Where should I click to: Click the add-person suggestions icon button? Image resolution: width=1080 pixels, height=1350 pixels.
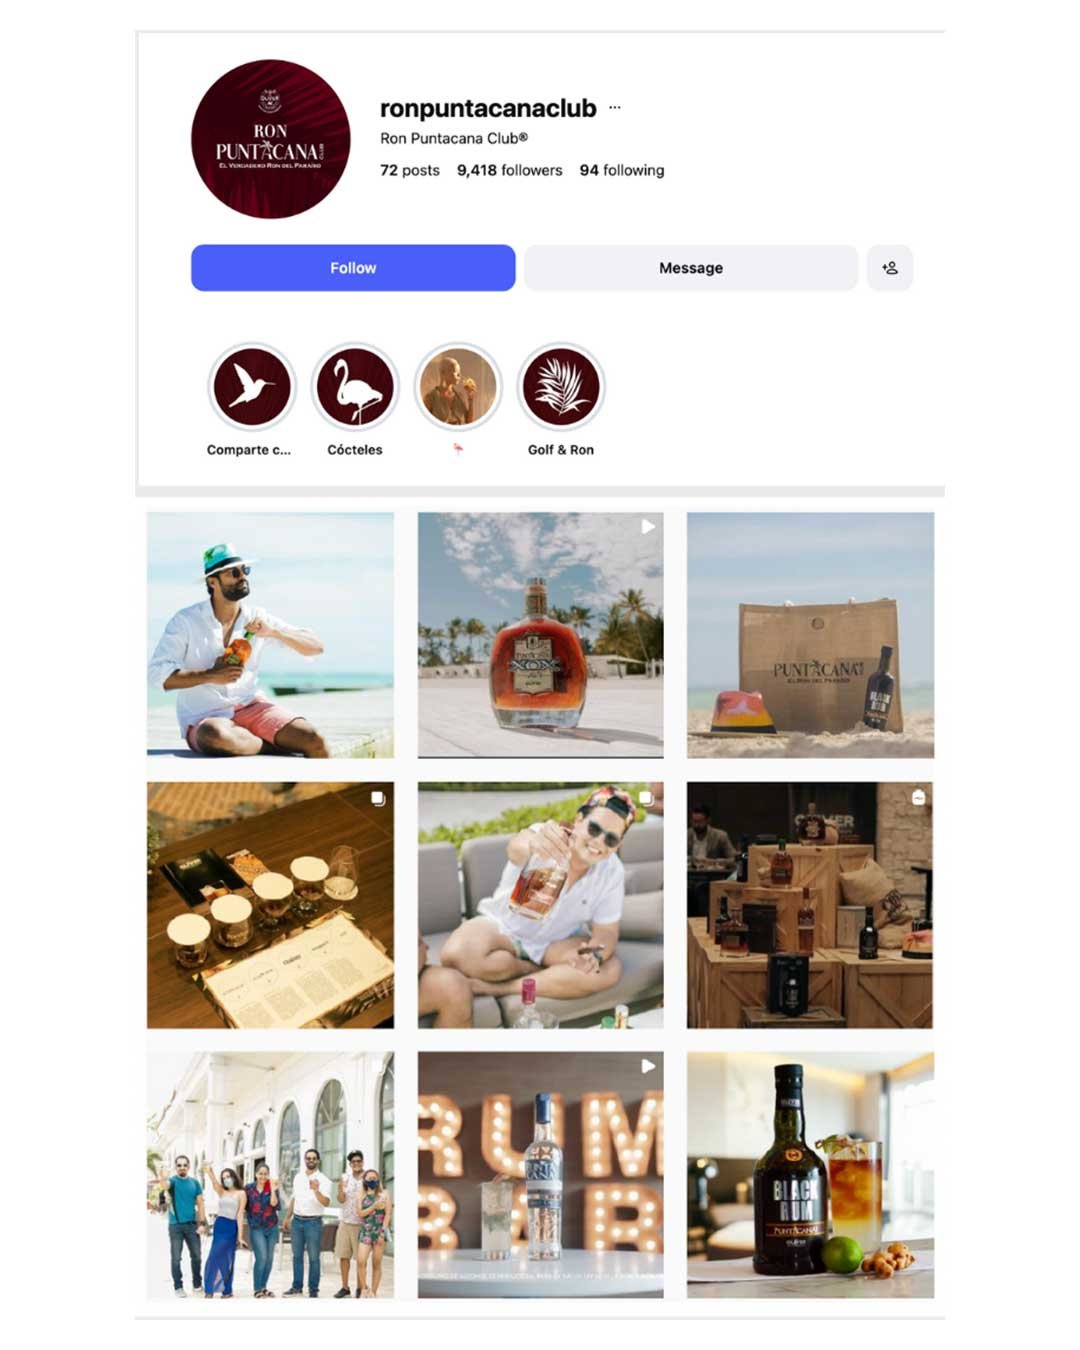tap(889, 268)
